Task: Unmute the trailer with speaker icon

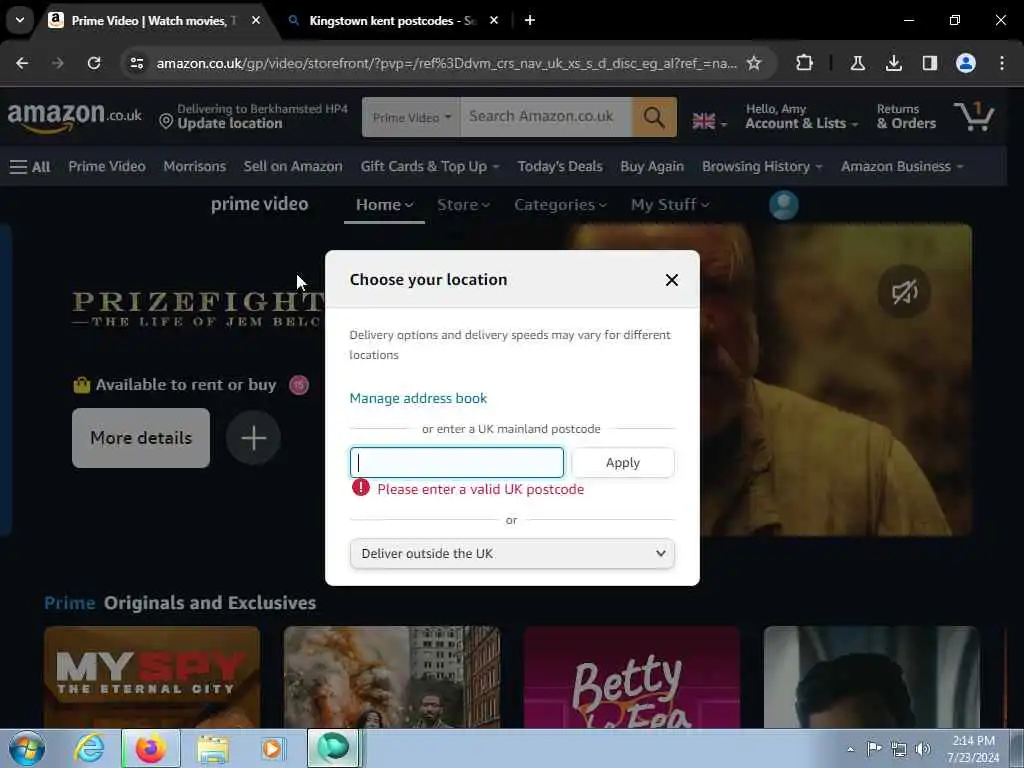Action: point(904,291)
